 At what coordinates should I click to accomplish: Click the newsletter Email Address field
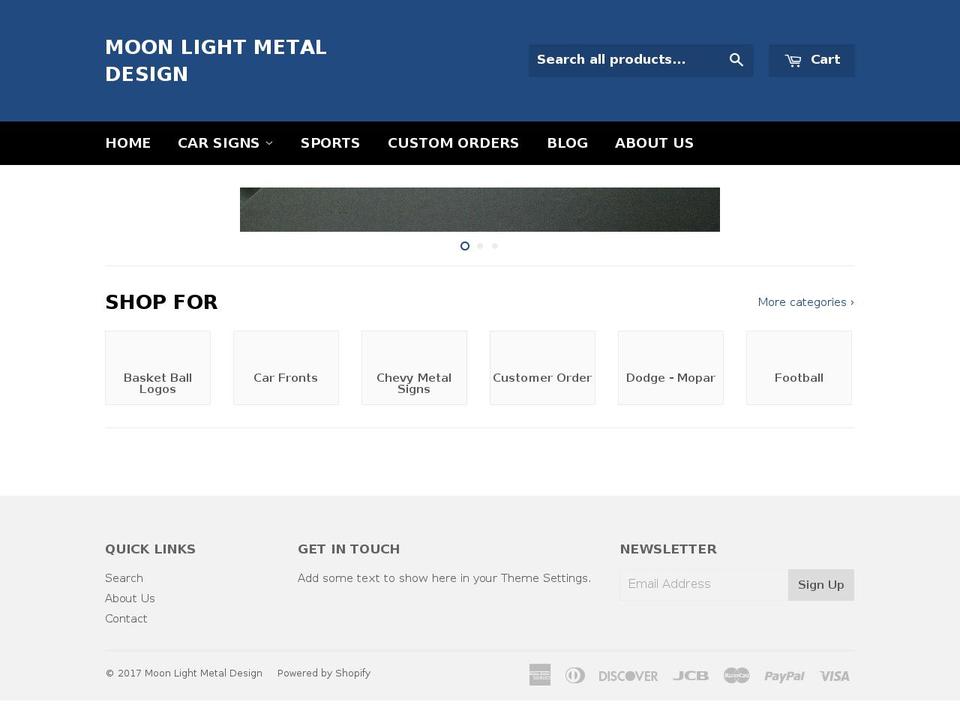(703, 585)
